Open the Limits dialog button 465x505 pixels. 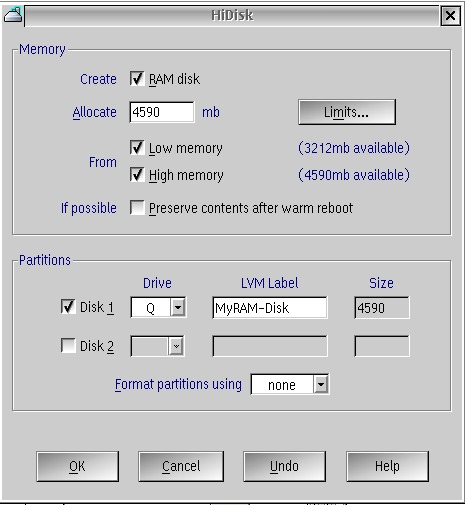pos(347,112)
